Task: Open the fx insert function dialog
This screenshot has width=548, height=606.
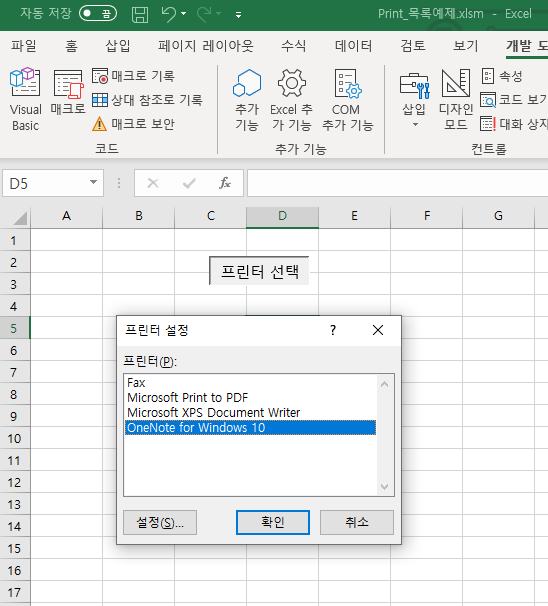Action: 225,183
